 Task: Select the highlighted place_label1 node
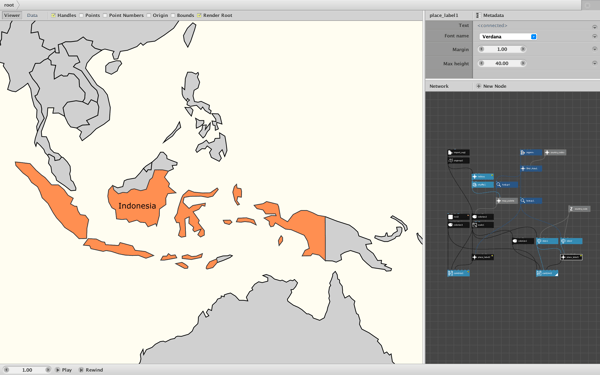tap(571, 257)
